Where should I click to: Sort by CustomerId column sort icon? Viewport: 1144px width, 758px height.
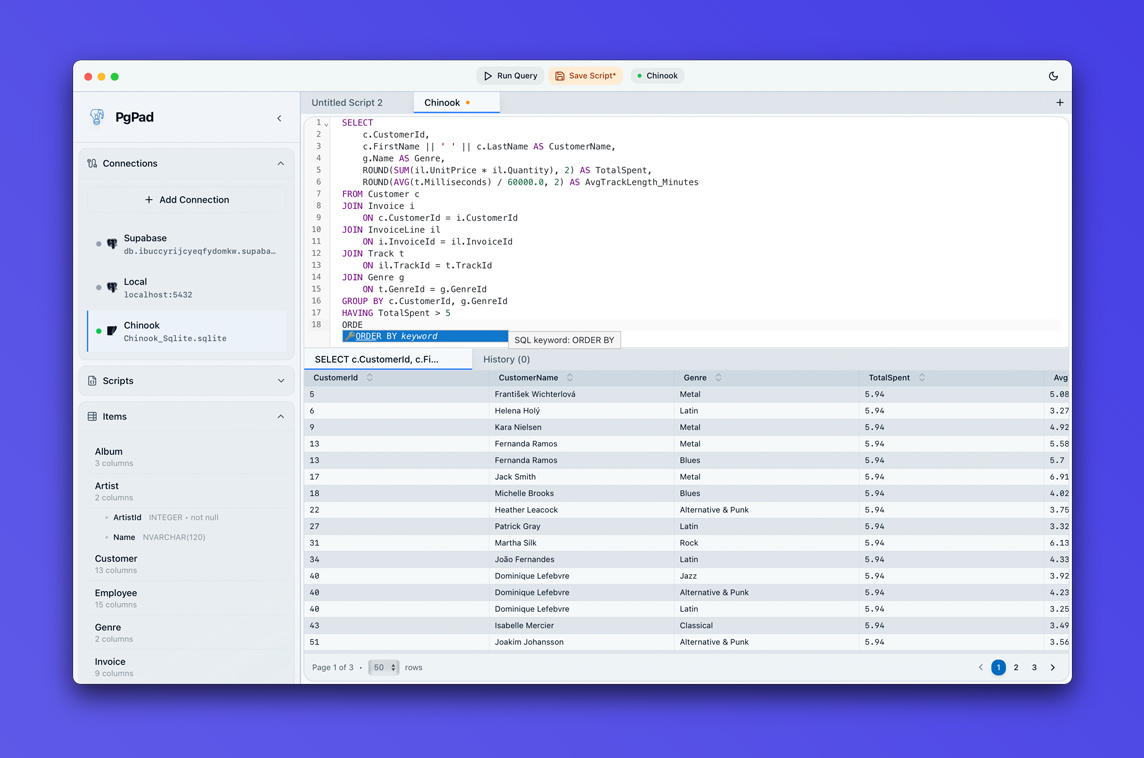tap(370, 378)
